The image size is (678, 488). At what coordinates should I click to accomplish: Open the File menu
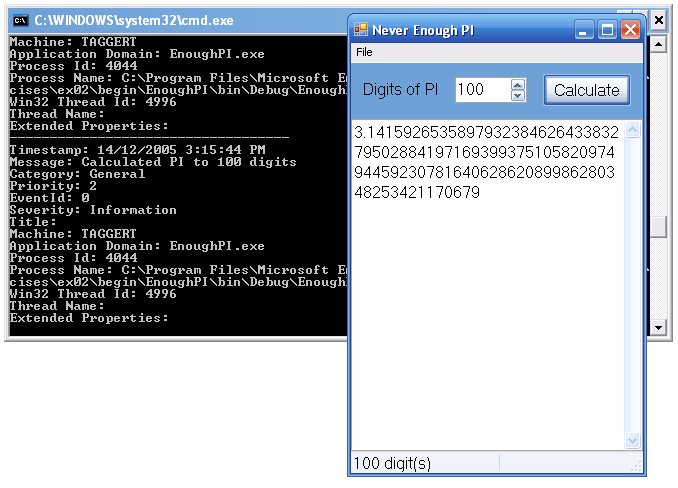pyautogui.click(x=364, y=51)
